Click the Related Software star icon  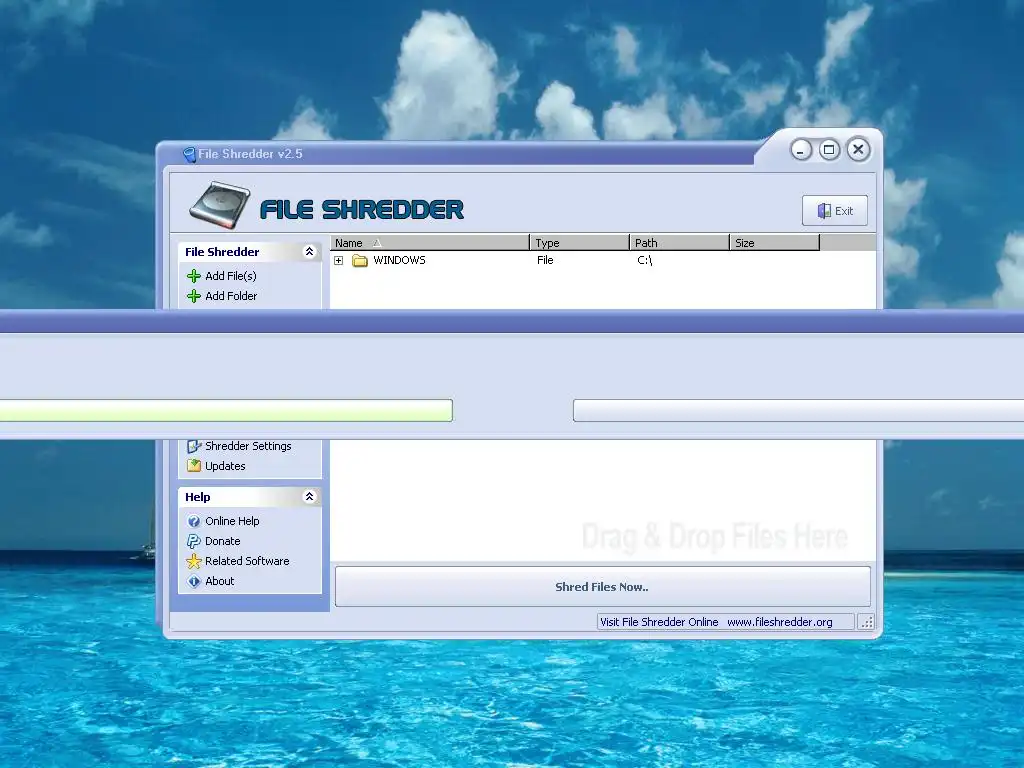194,561
